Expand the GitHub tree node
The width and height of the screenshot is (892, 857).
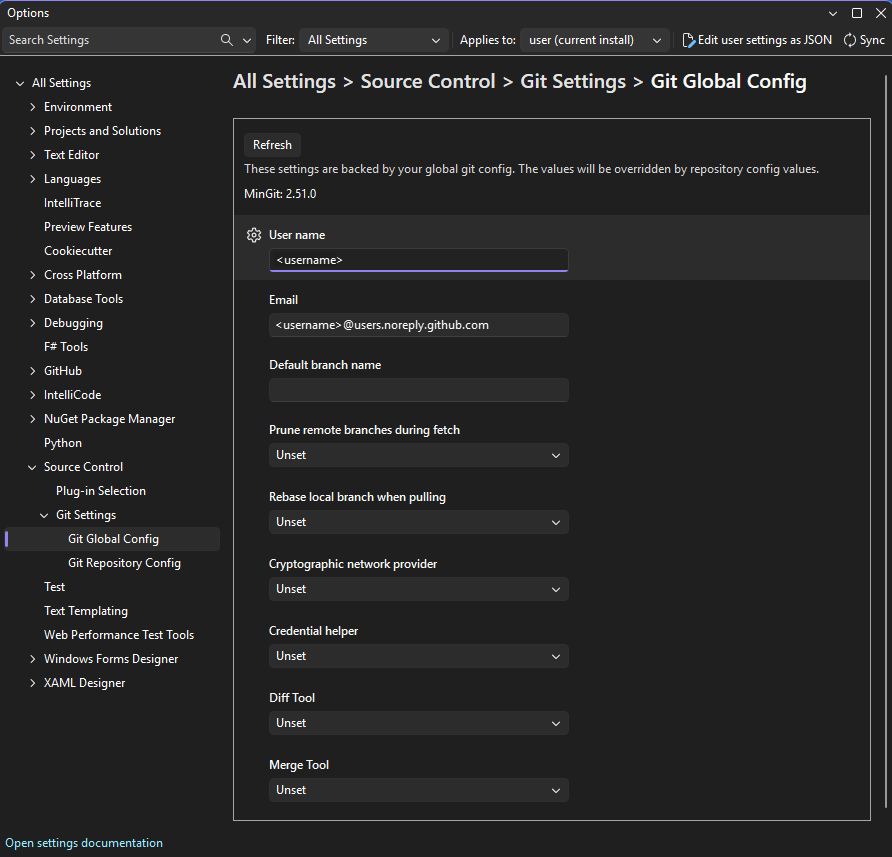pyautogui.click(x=33, y=370)
